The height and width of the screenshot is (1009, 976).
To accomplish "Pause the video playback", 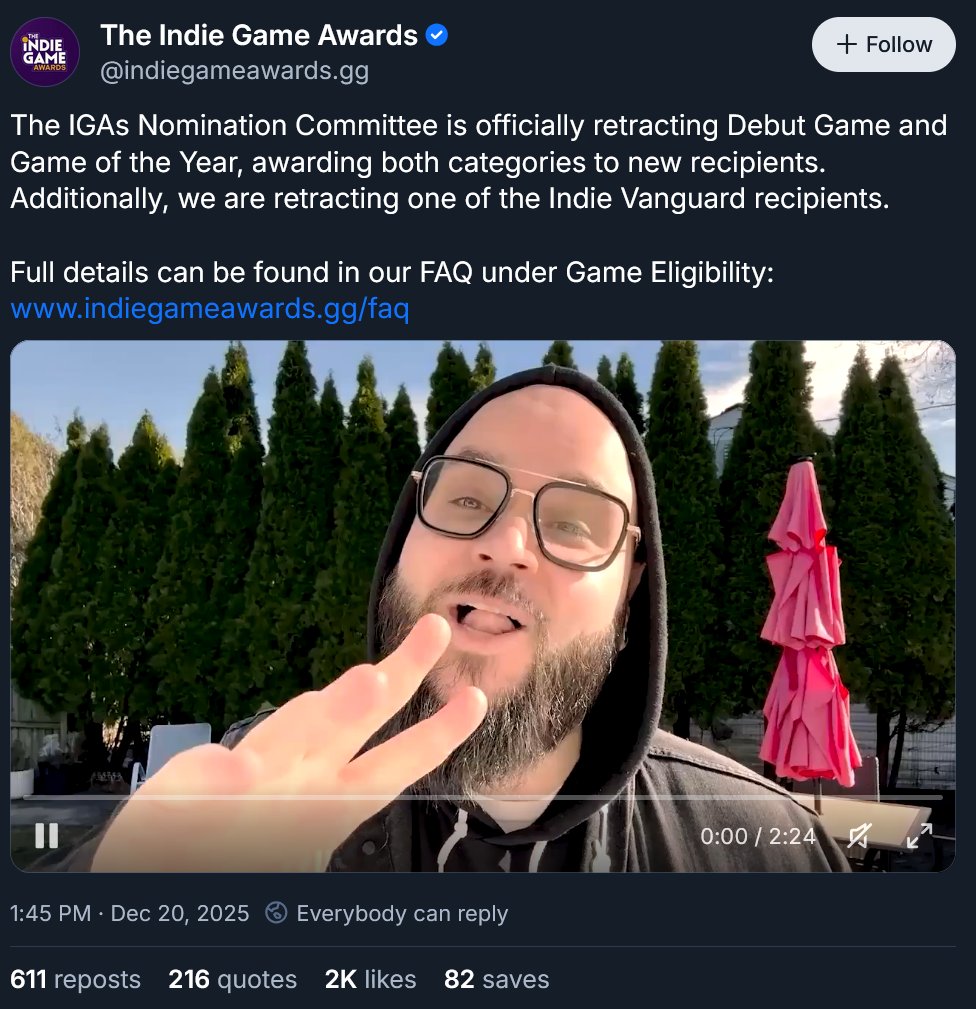I will pos(47,835).
